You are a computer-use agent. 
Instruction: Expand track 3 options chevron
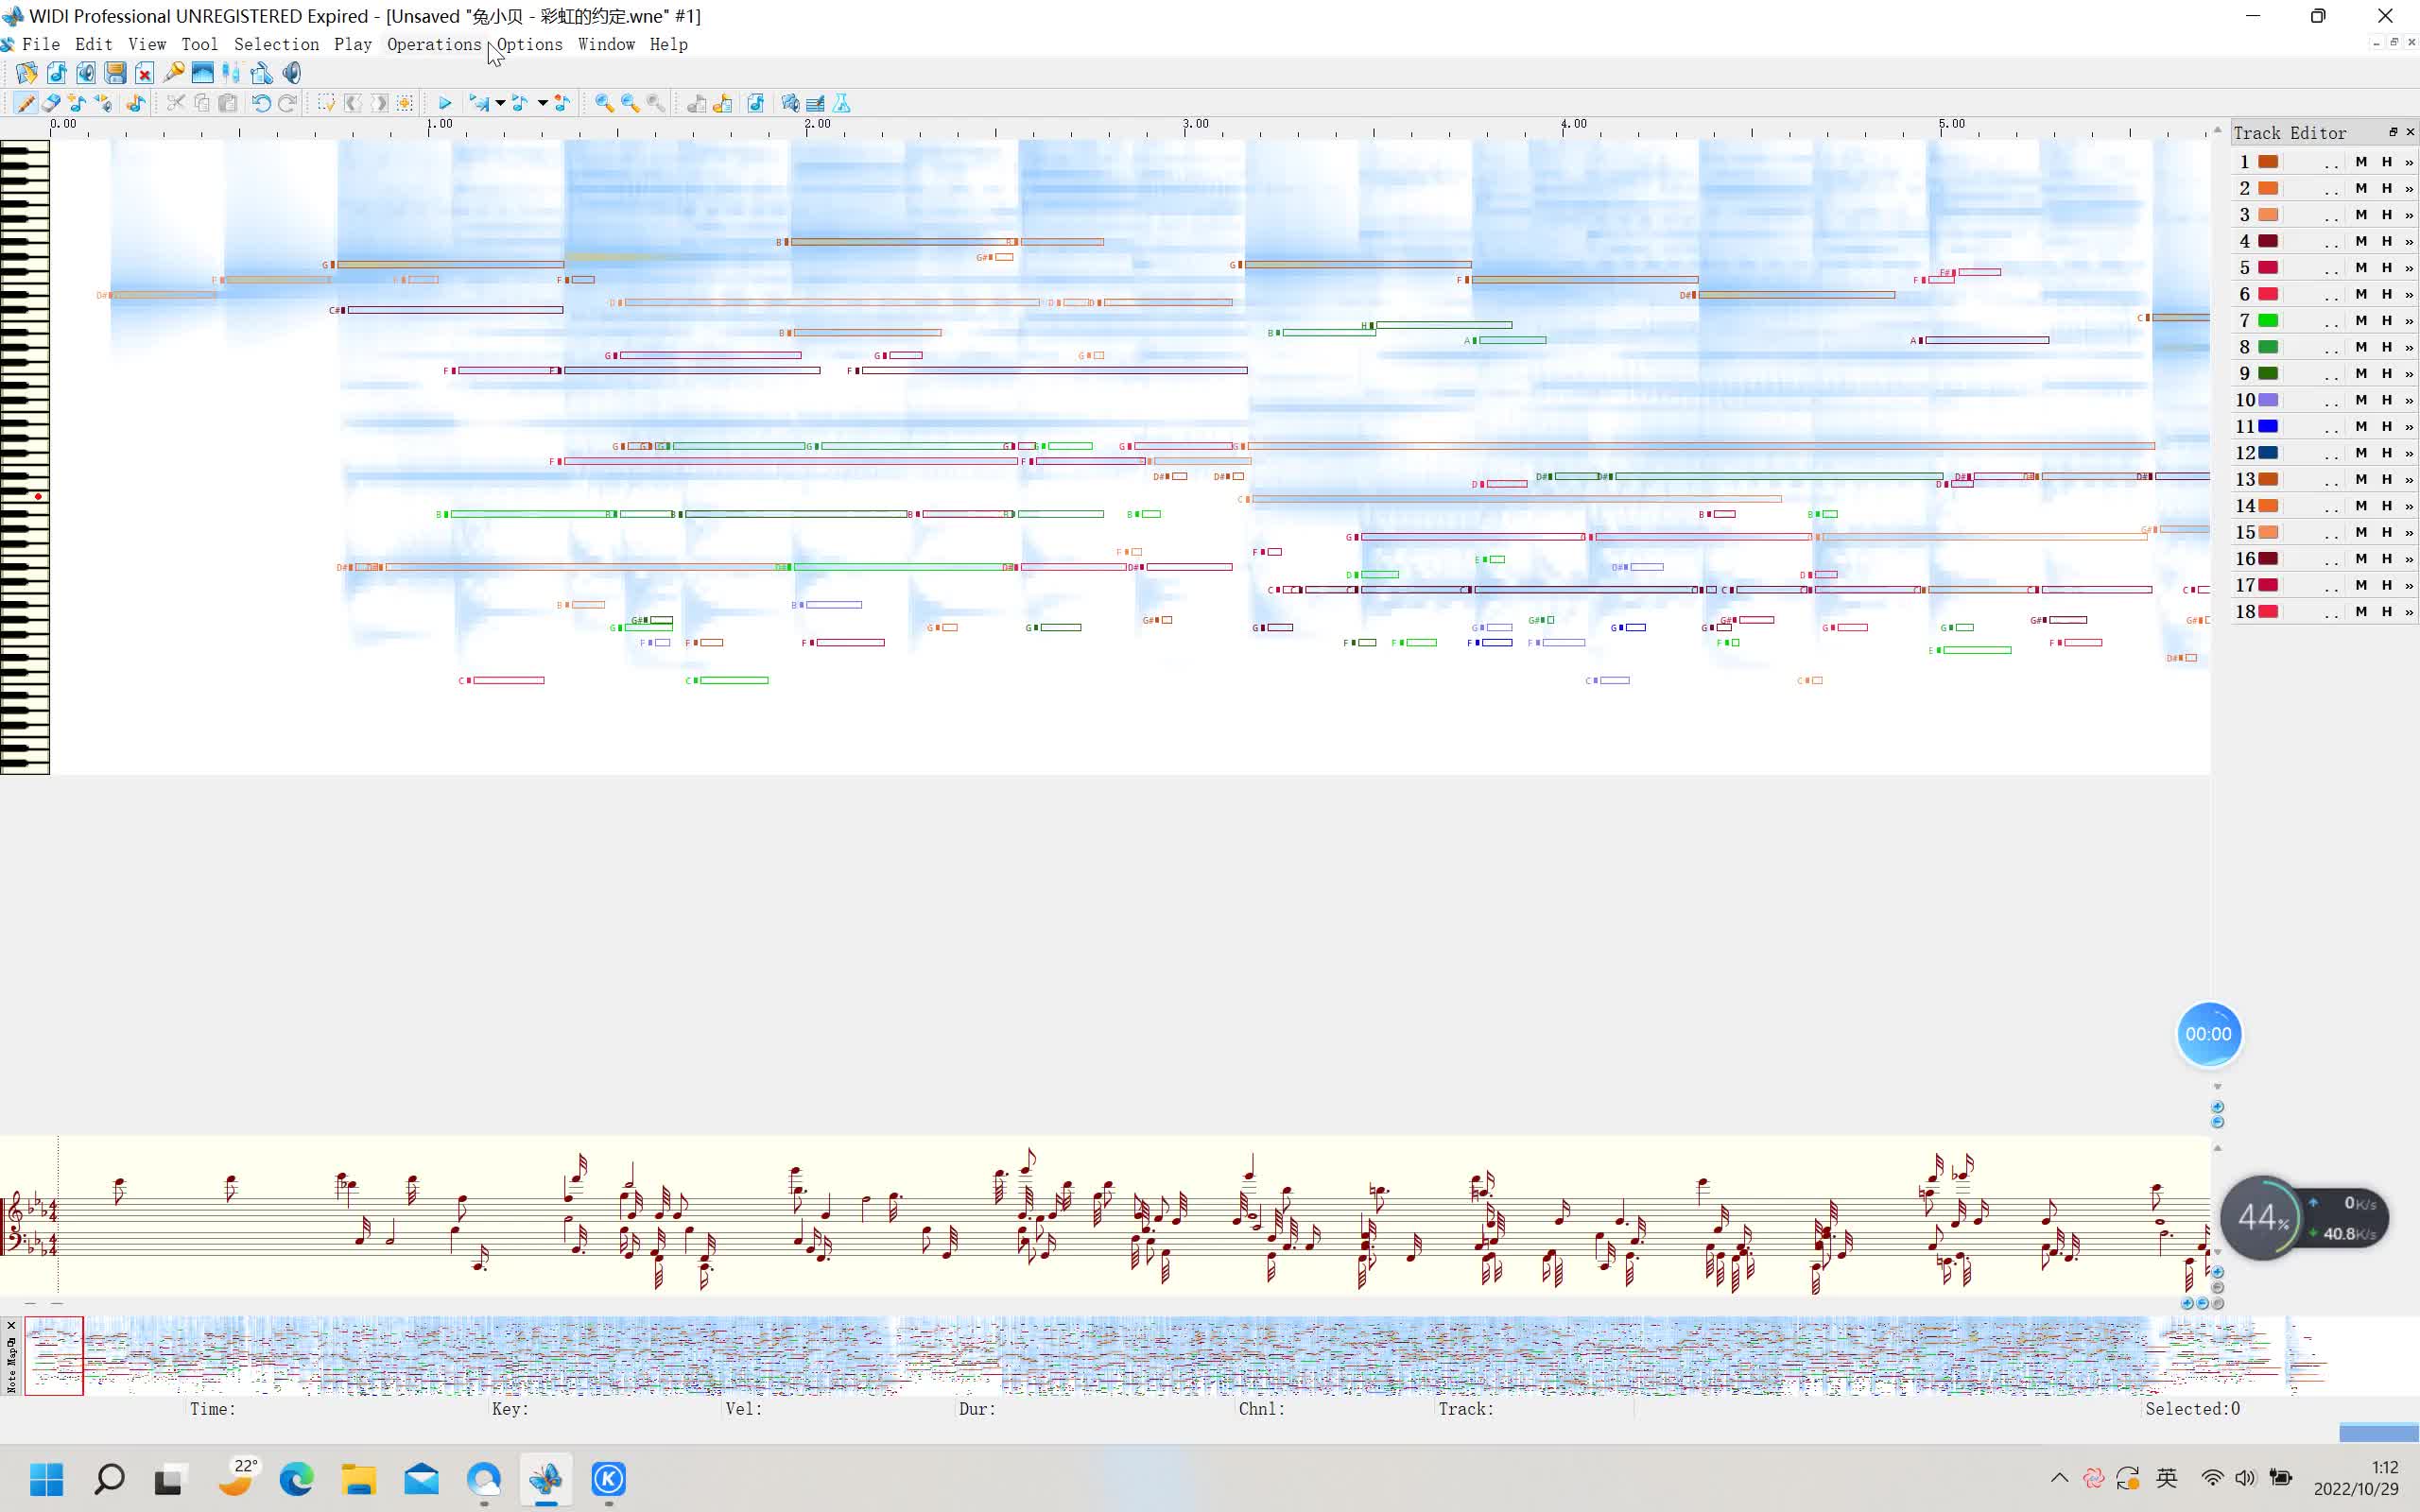2409,215
